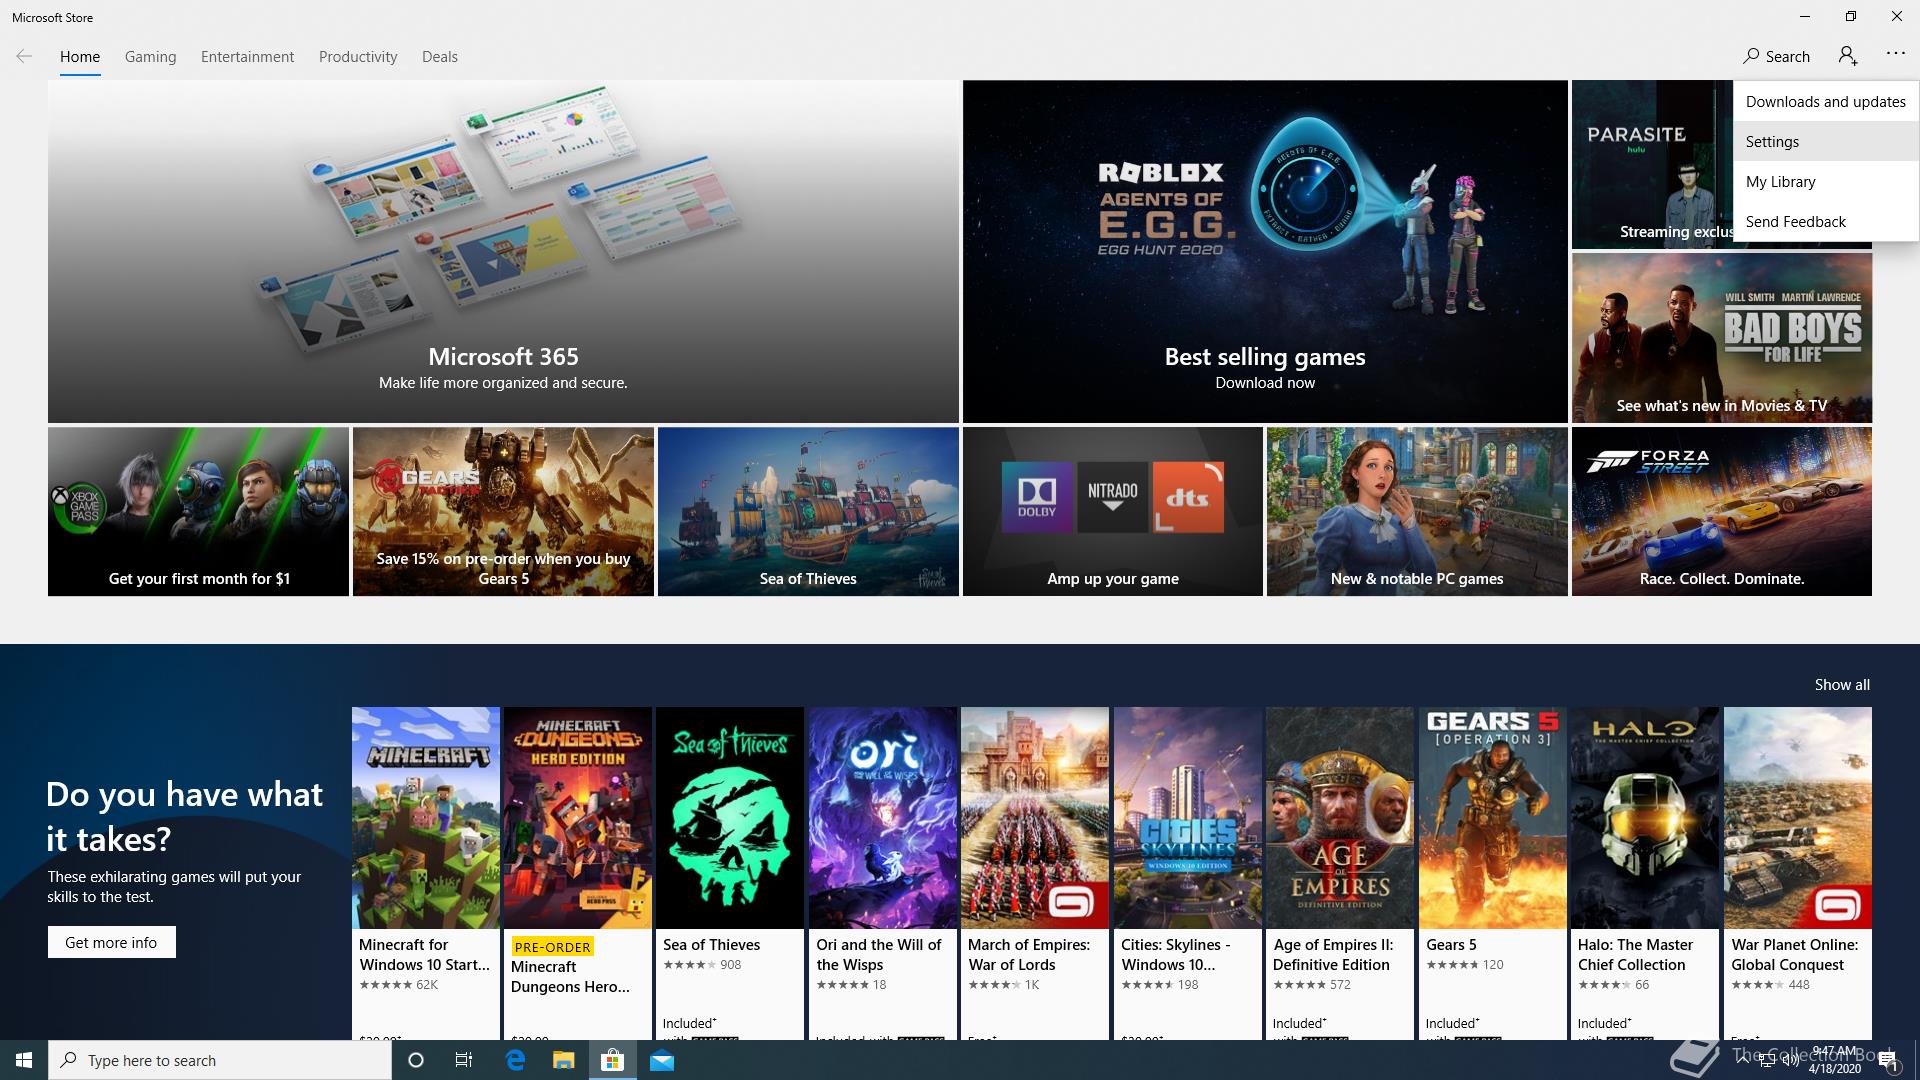1920x1080 pixels.
Task: Open My Library from the menu
Action: 1826,181
